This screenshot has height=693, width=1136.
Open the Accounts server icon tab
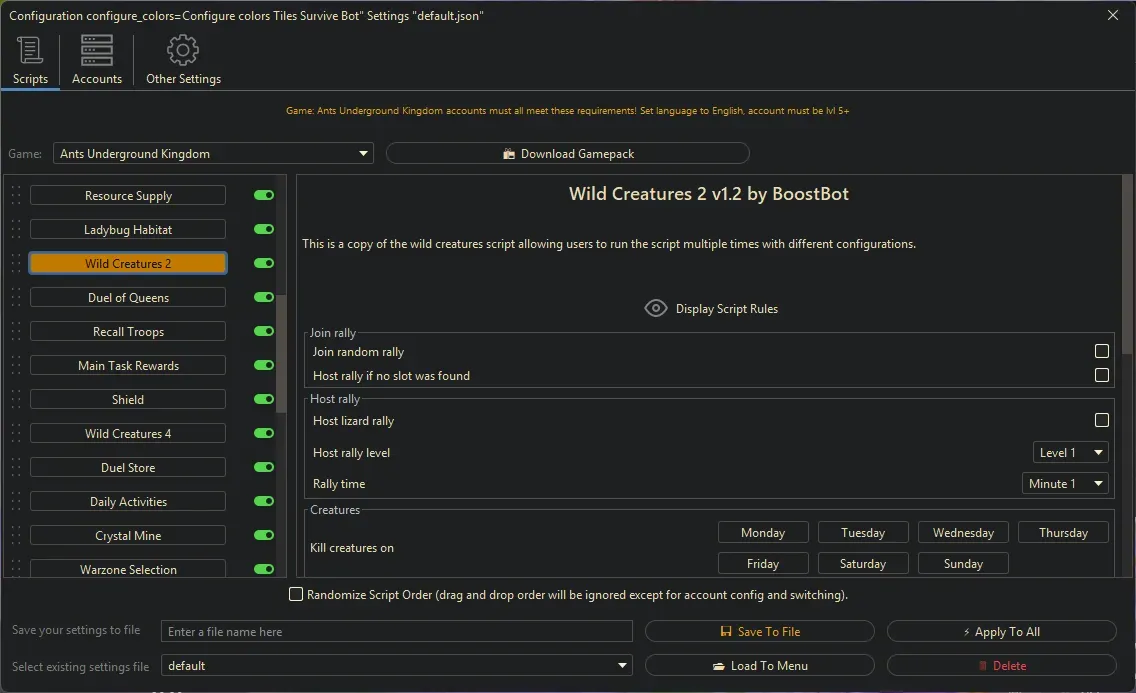point(97,51)
